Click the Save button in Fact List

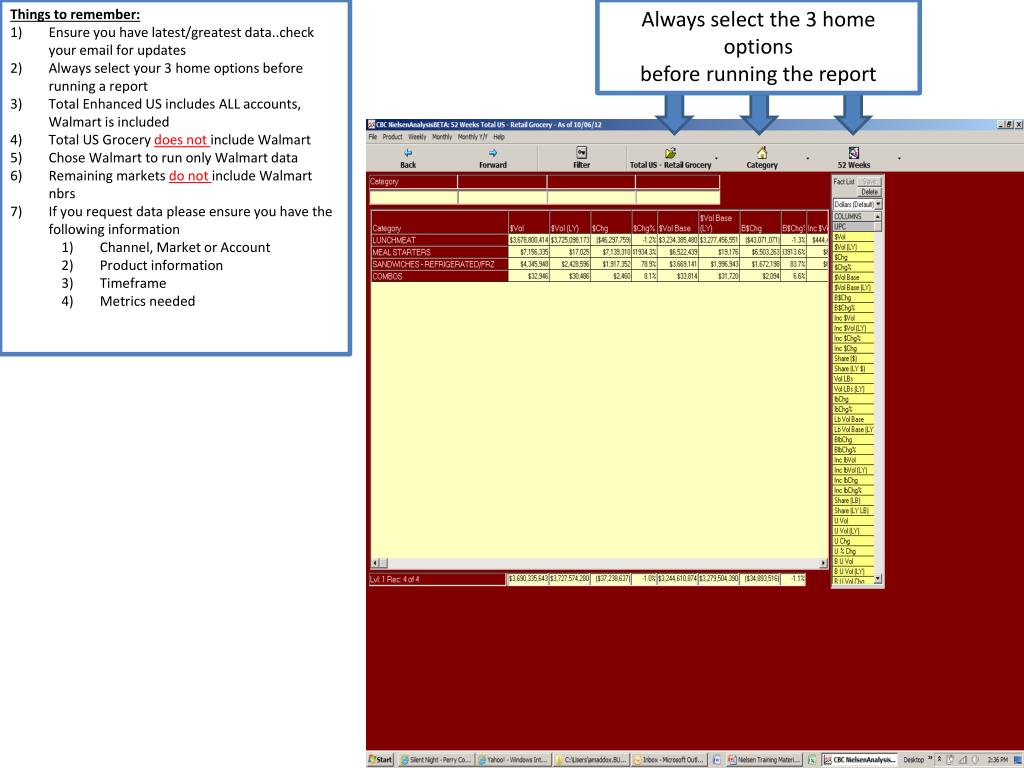pyautogui.click(x=869, y=182)
